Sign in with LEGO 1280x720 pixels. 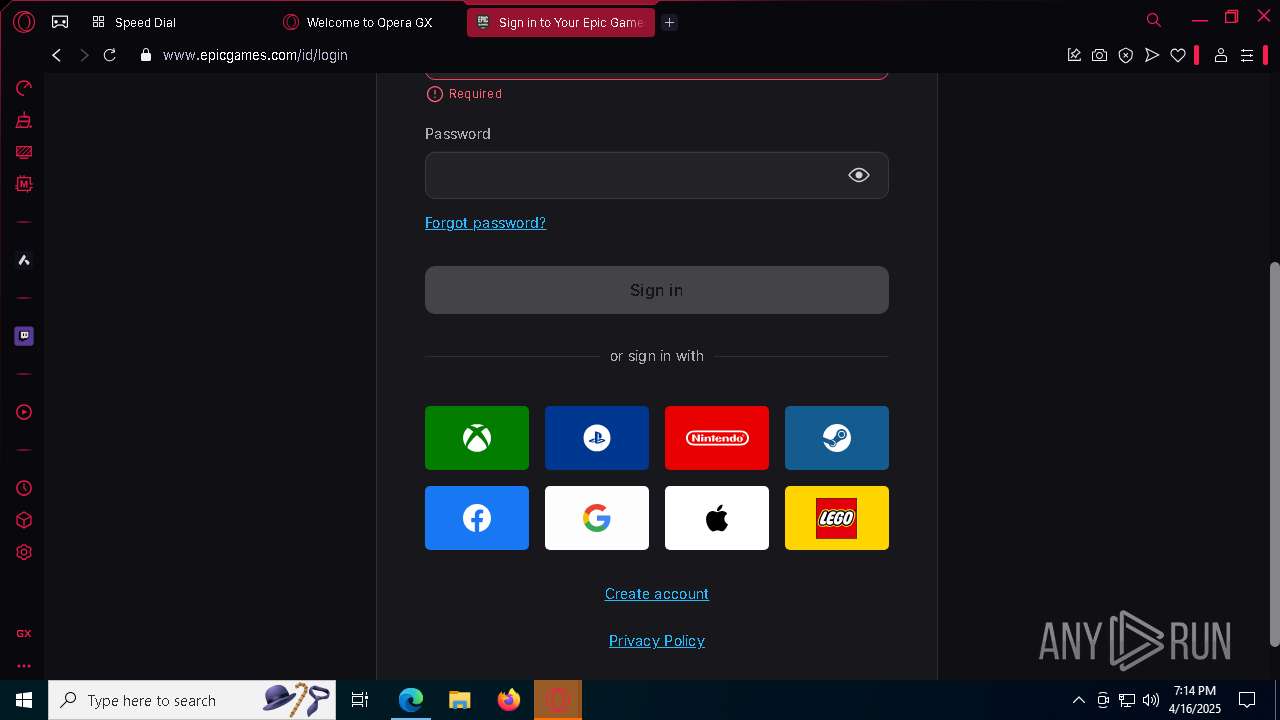tap(837, 518)
